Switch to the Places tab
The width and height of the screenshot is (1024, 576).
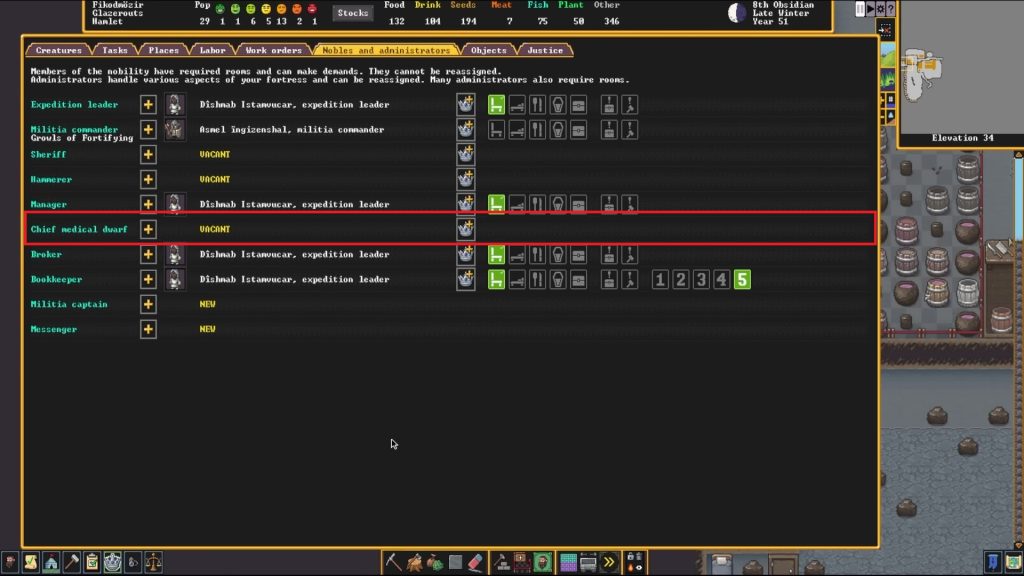(x=163, y=50)
